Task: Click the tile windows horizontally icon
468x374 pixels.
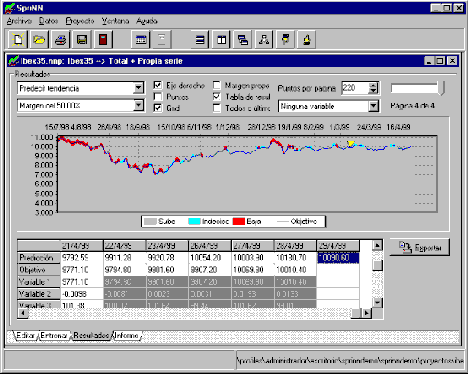Action: coord(200,40)
